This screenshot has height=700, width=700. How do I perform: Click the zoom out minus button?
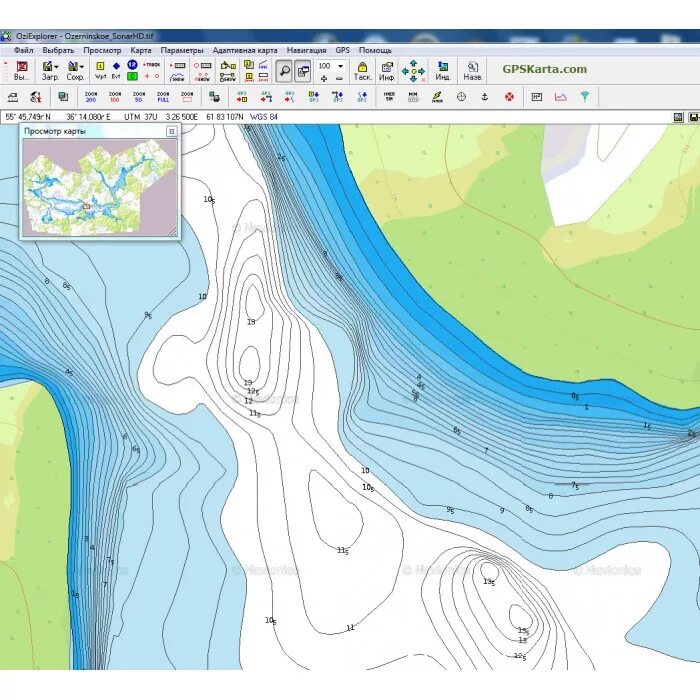pos(339,78)
